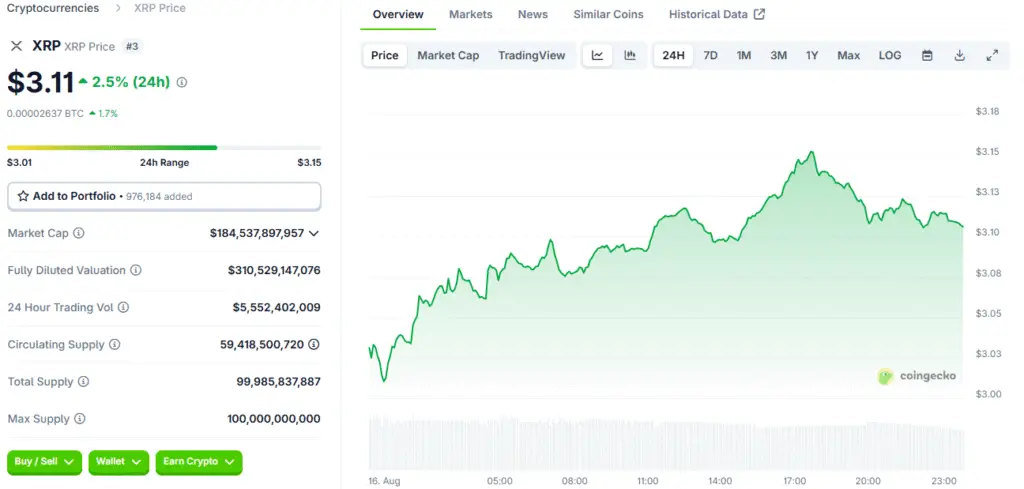Open Circulating Supply label info icon

coord(114,344)
